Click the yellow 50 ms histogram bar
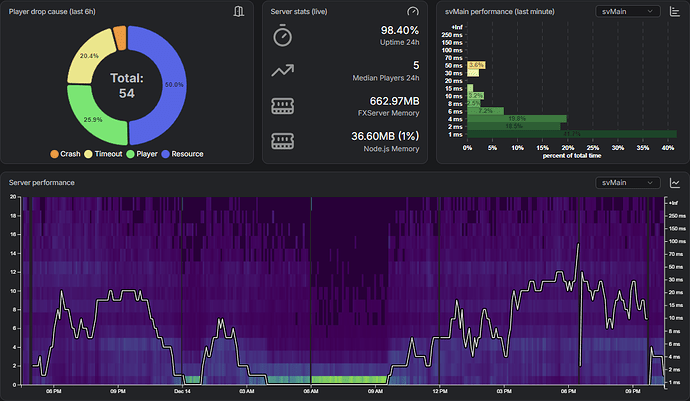Viewport: 690px width, 401px height. point(476,65)
